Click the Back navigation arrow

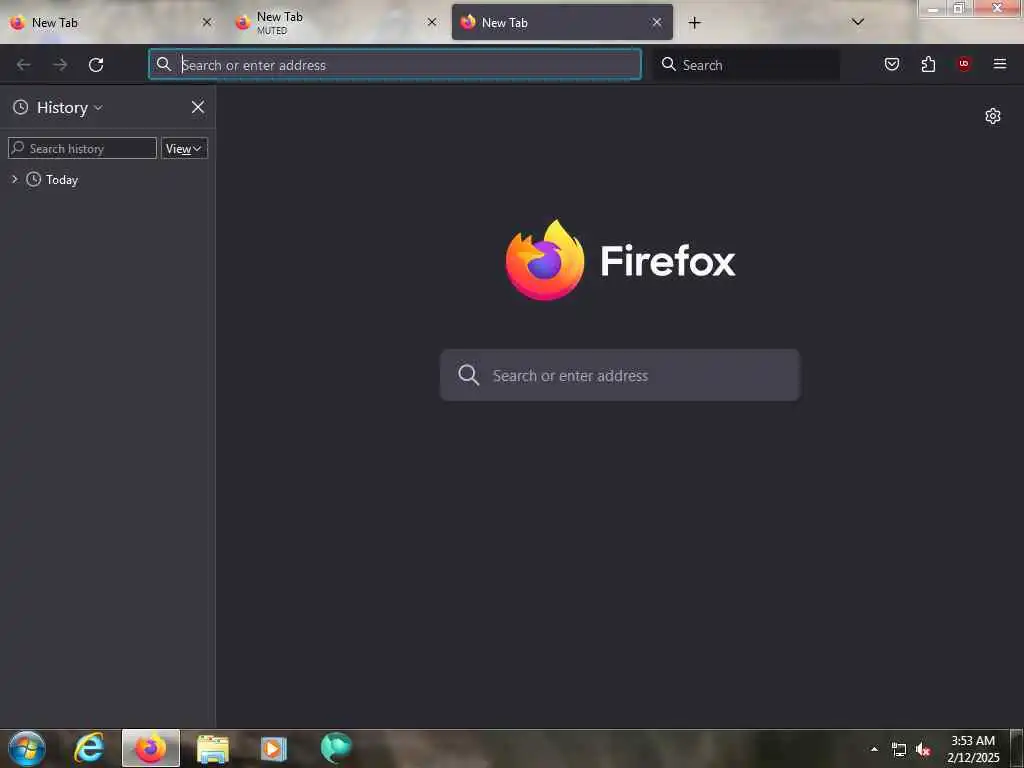pyautogui.click(x=24, y=65)
